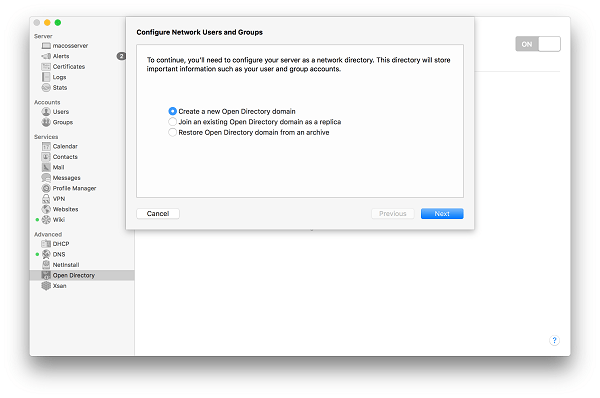Select macosserver in the sidebar
600x398 pixels.
[70, 46]
